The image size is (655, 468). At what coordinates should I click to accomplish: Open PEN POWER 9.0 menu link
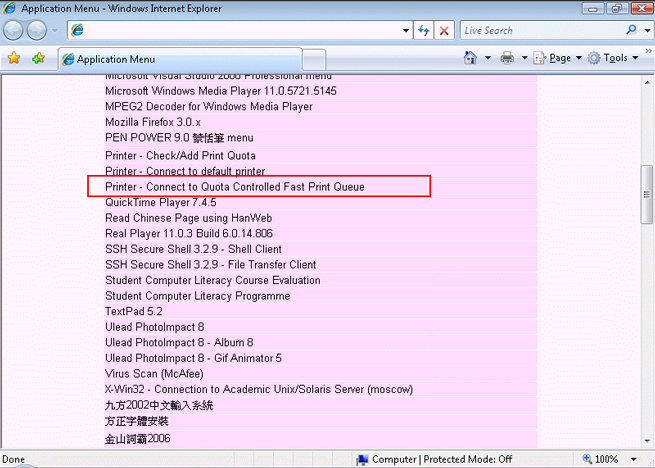click(x=179, y=138)
